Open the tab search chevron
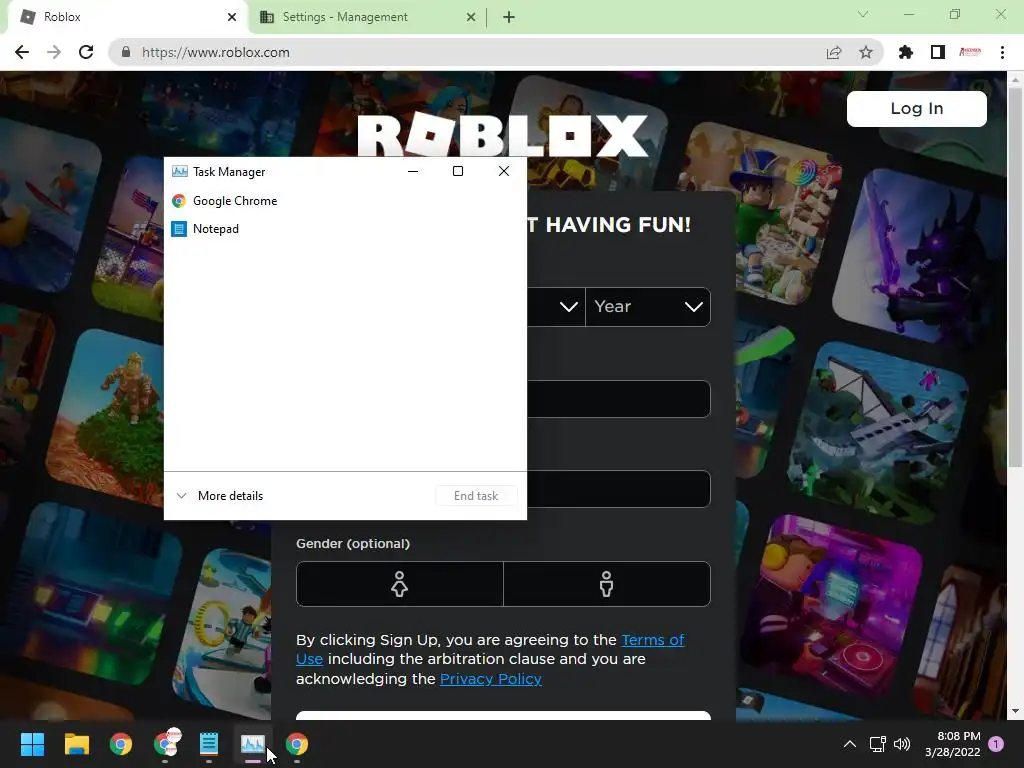 coord(863,14)
